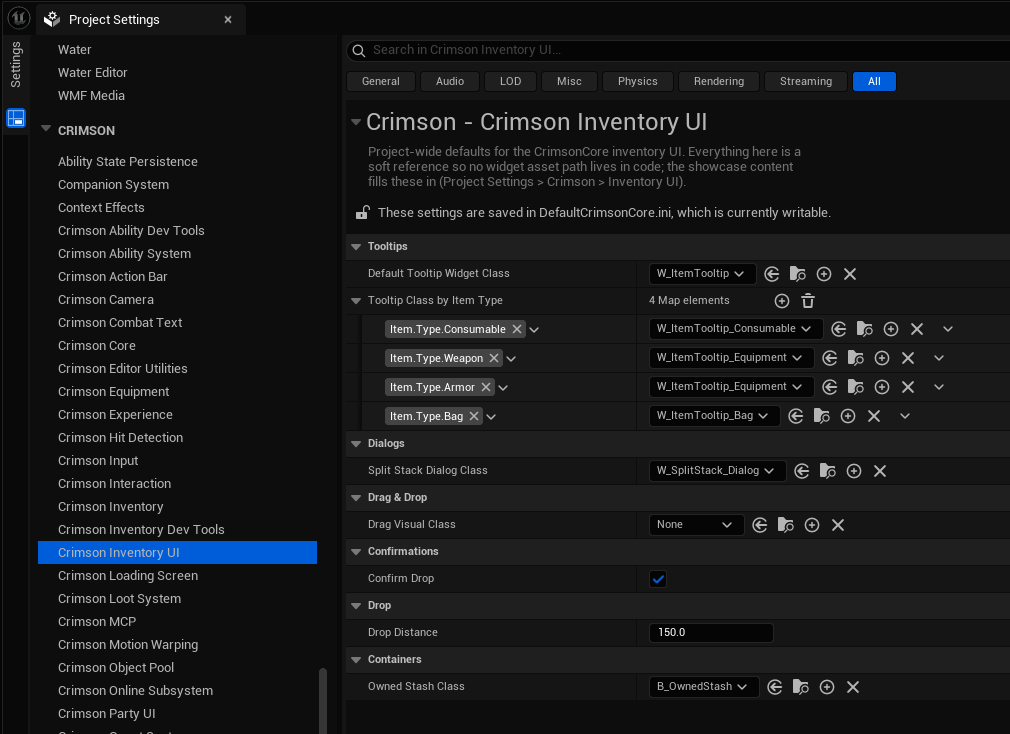Collapse Tooltip Class by Item Type map

click(x=356, y=301)
